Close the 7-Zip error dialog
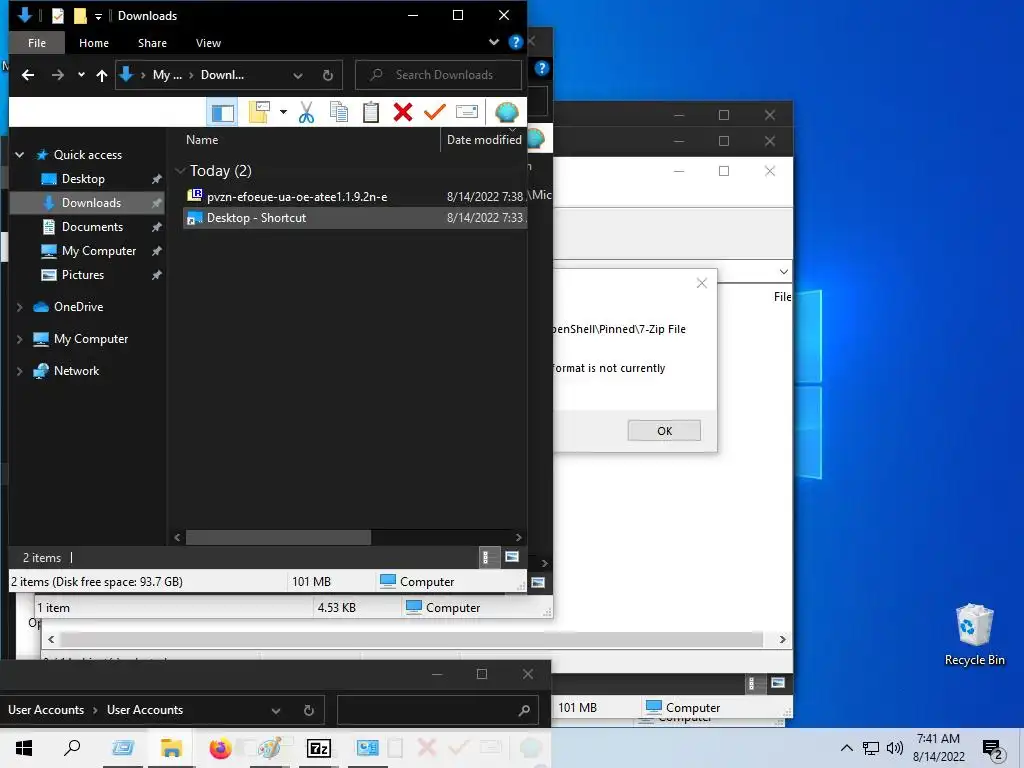1024x768 pixels. tap(701, 283)
